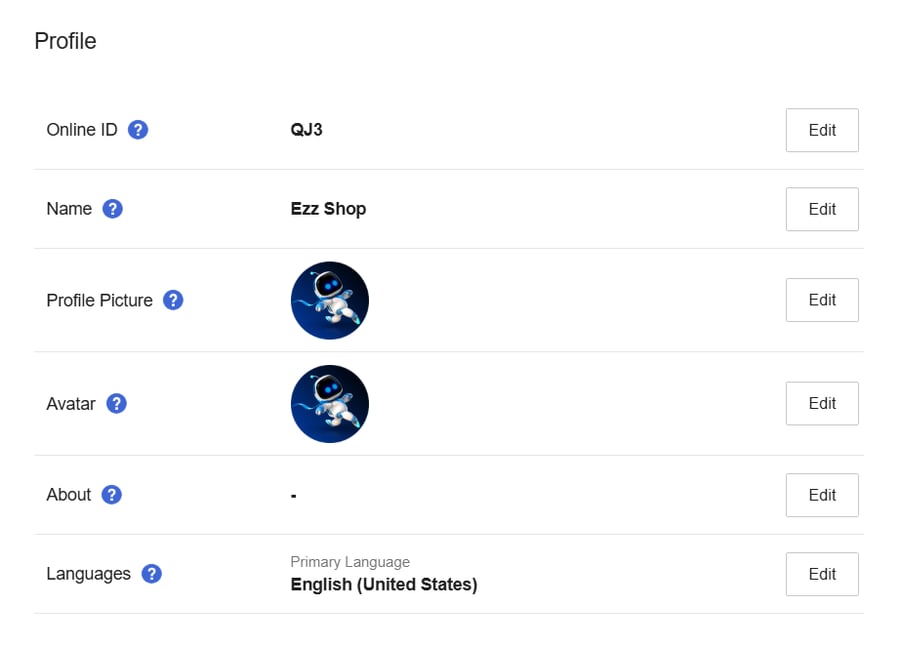This screenshot has height=646, width=900.
Task: Edit the Online ID QJ3
Action: pyautogui.click(x=822, y=130)
